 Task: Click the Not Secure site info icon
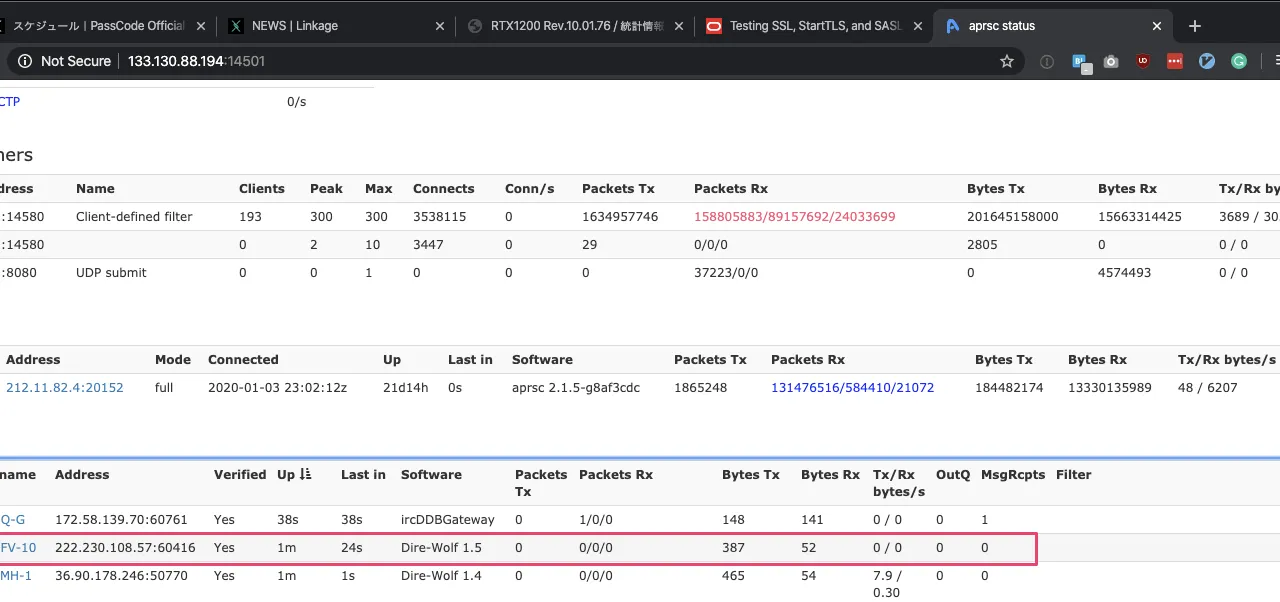pyautogui.click(x=25, y=61)
